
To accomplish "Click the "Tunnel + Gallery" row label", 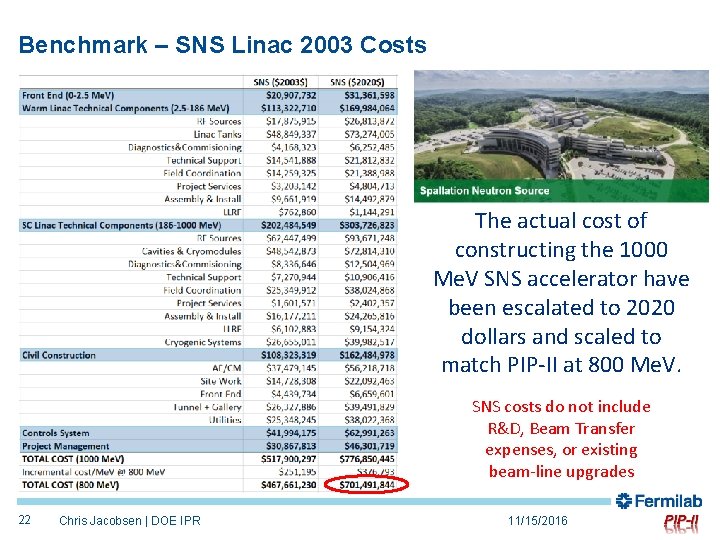I will [207, 407].
